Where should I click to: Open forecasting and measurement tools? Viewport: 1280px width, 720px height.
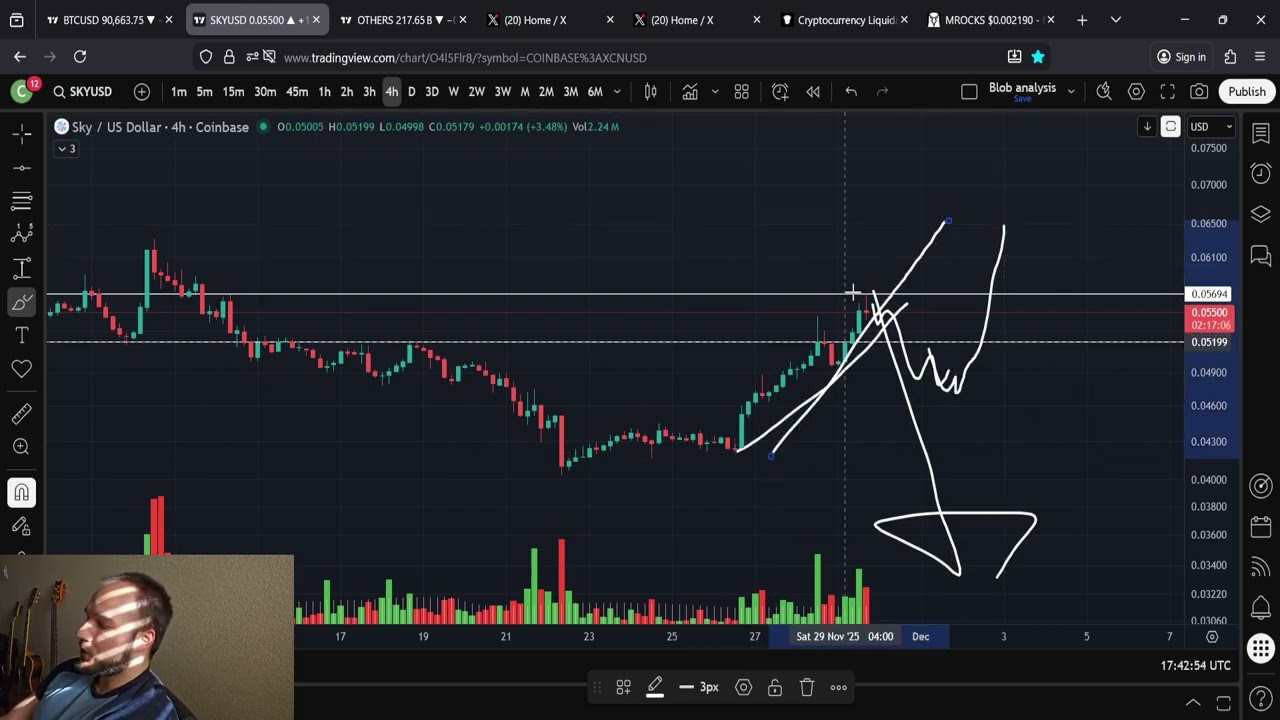tap(21, 268)
